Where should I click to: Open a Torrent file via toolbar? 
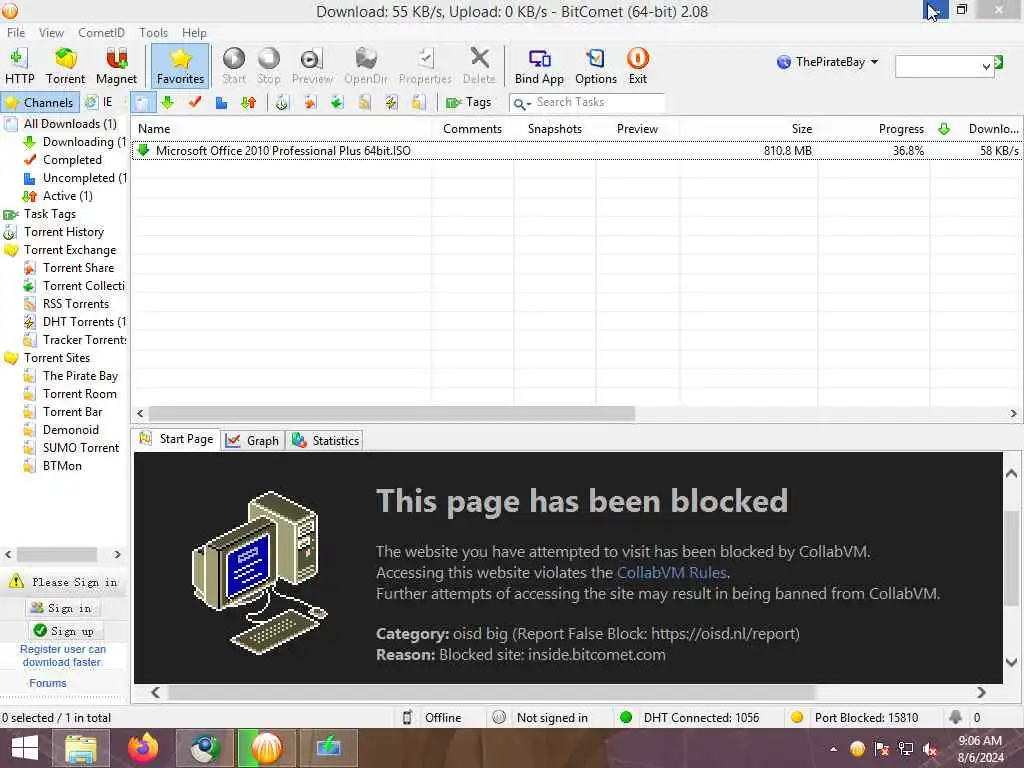tap(65, 65)
